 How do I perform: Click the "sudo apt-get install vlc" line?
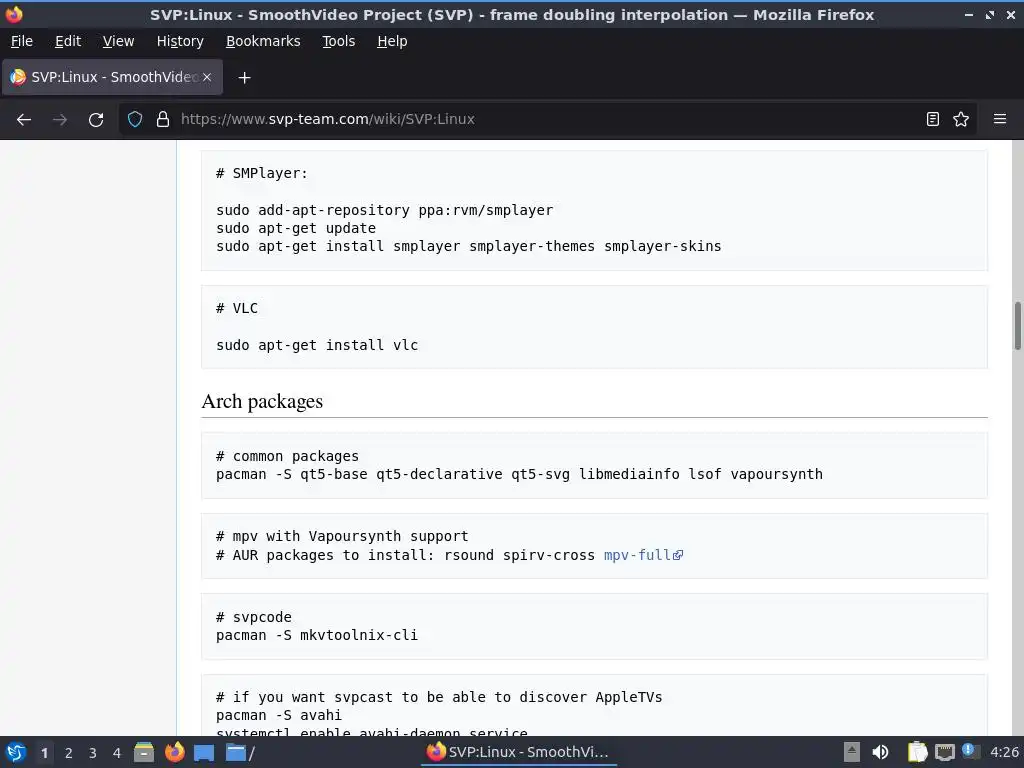click(x=317, y=345)
